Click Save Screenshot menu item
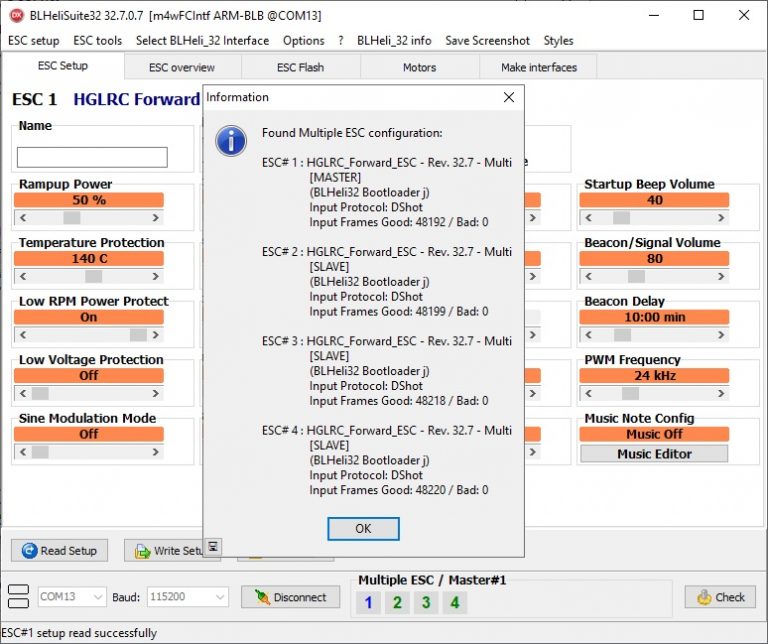768x644 pixels. coord(487,41)
